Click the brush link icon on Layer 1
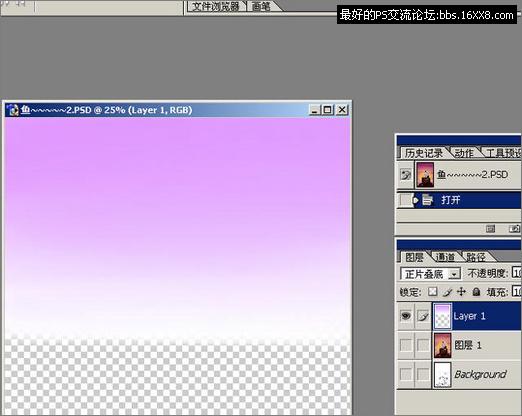 423,316
